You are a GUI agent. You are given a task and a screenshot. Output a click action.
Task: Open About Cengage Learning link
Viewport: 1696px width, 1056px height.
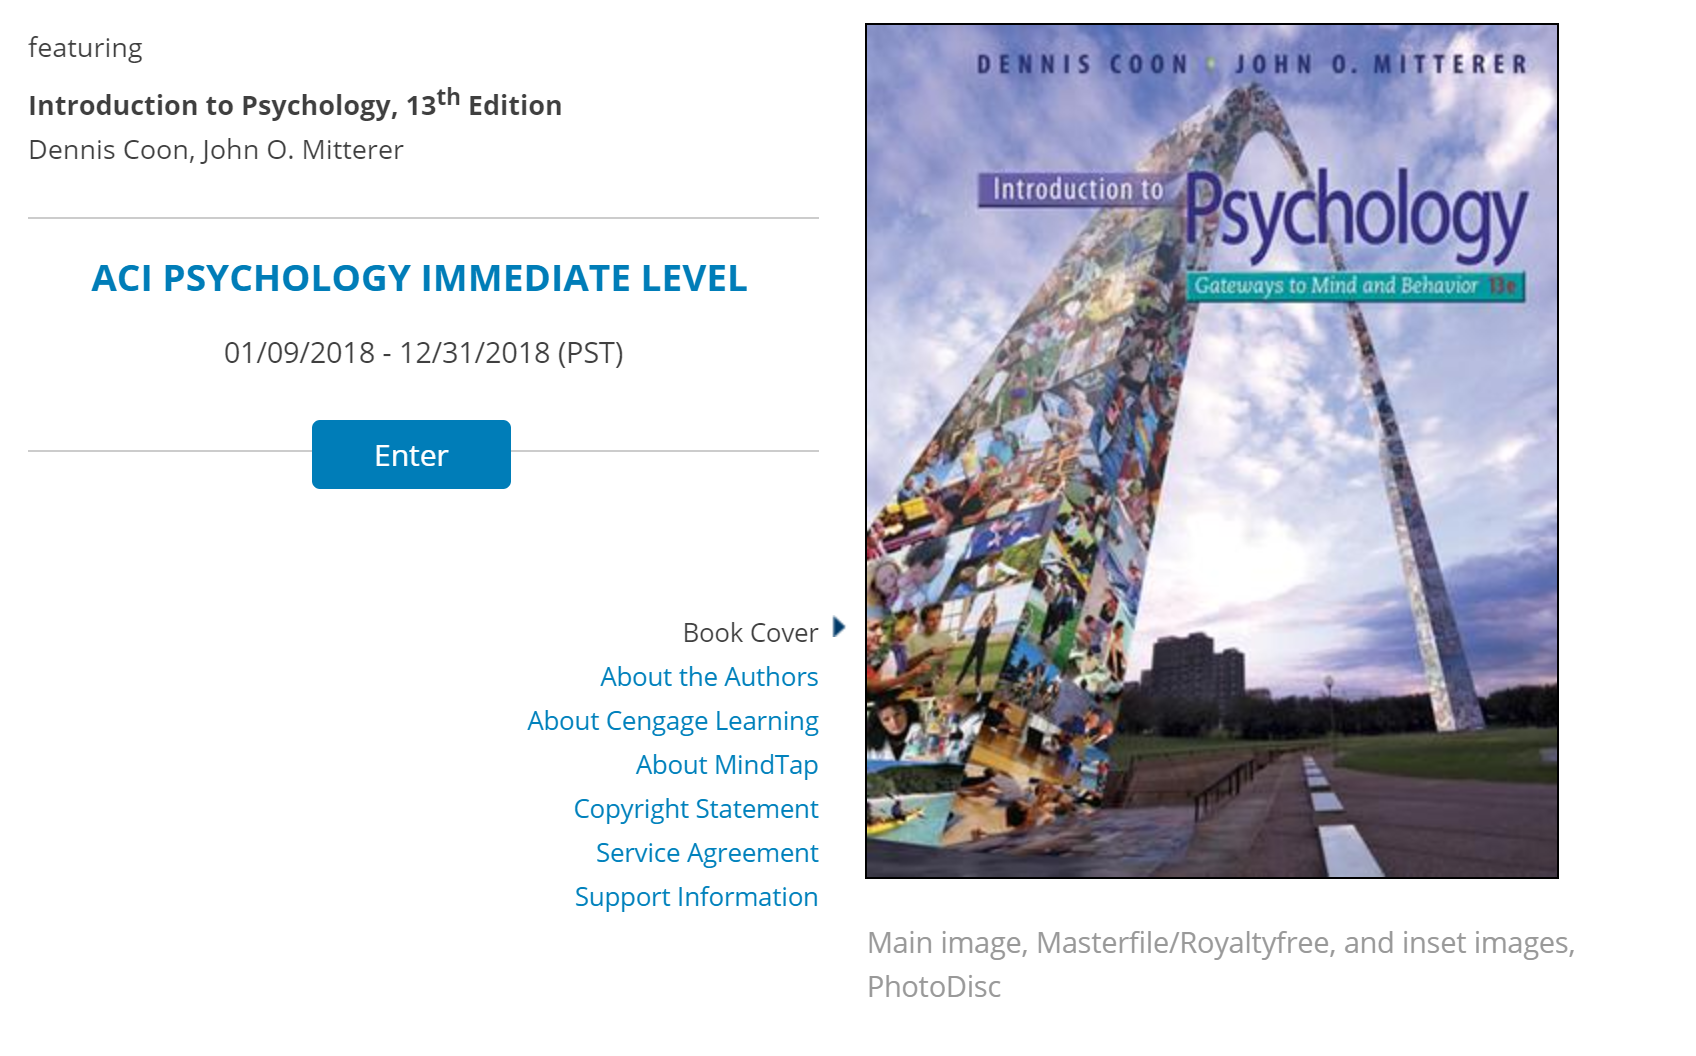tap(673, 721)
